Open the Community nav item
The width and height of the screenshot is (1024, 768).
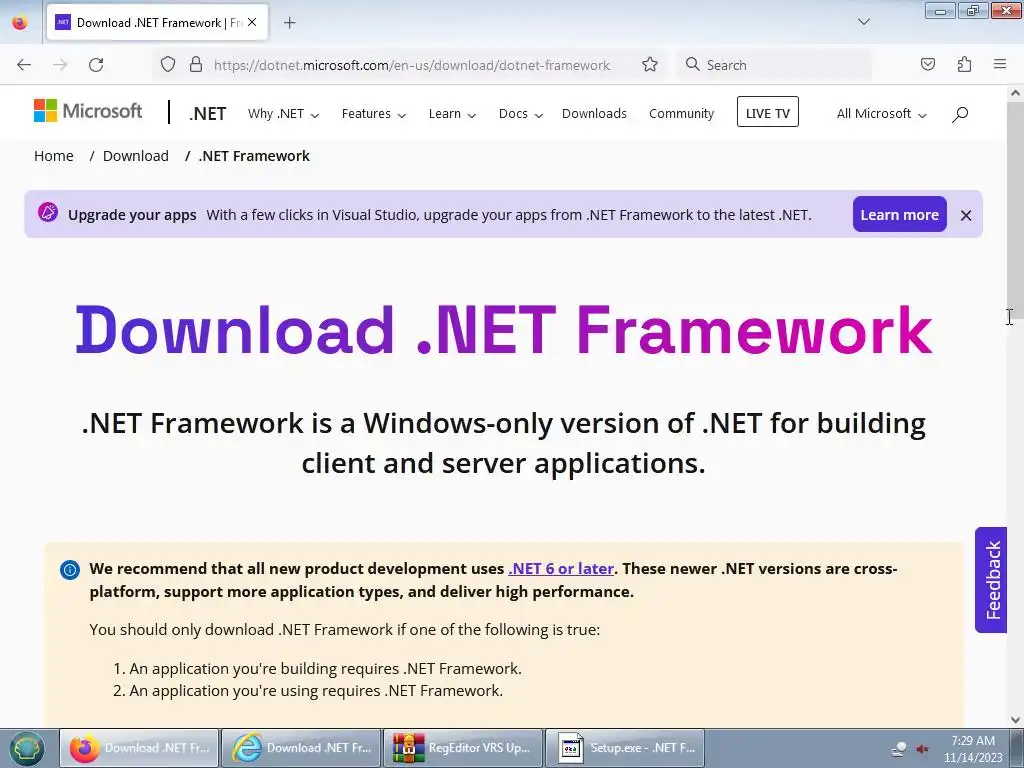point(681,114)
